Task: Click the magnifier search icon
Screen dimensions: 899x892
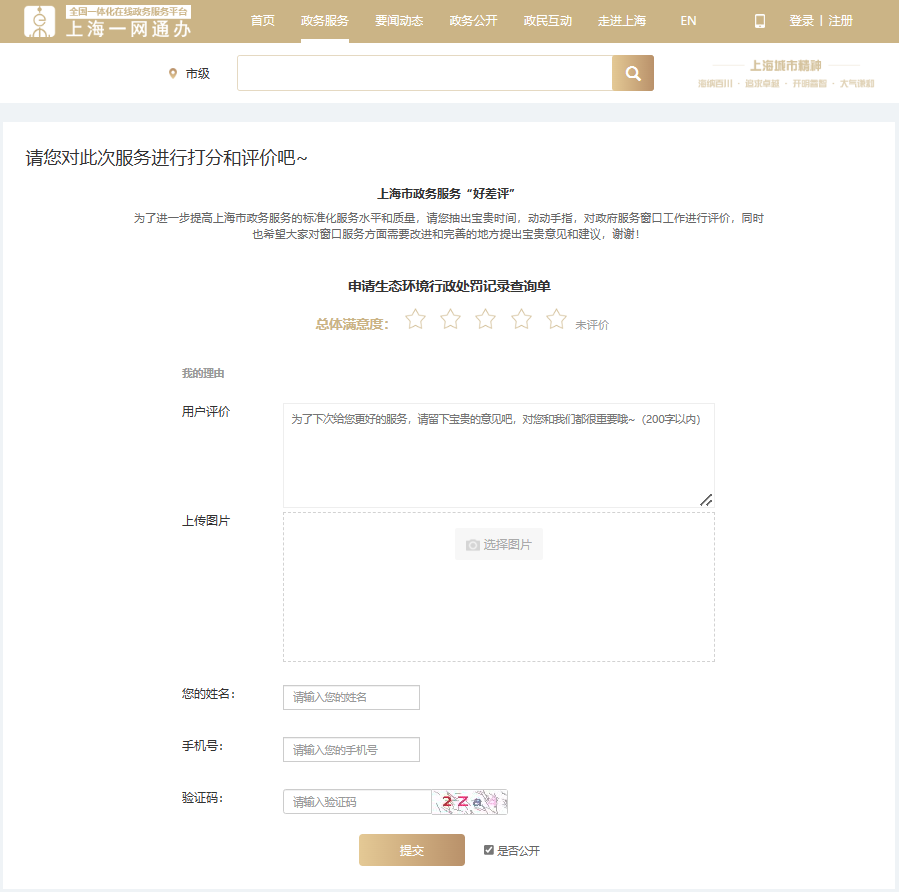Action: click(632, 73)
